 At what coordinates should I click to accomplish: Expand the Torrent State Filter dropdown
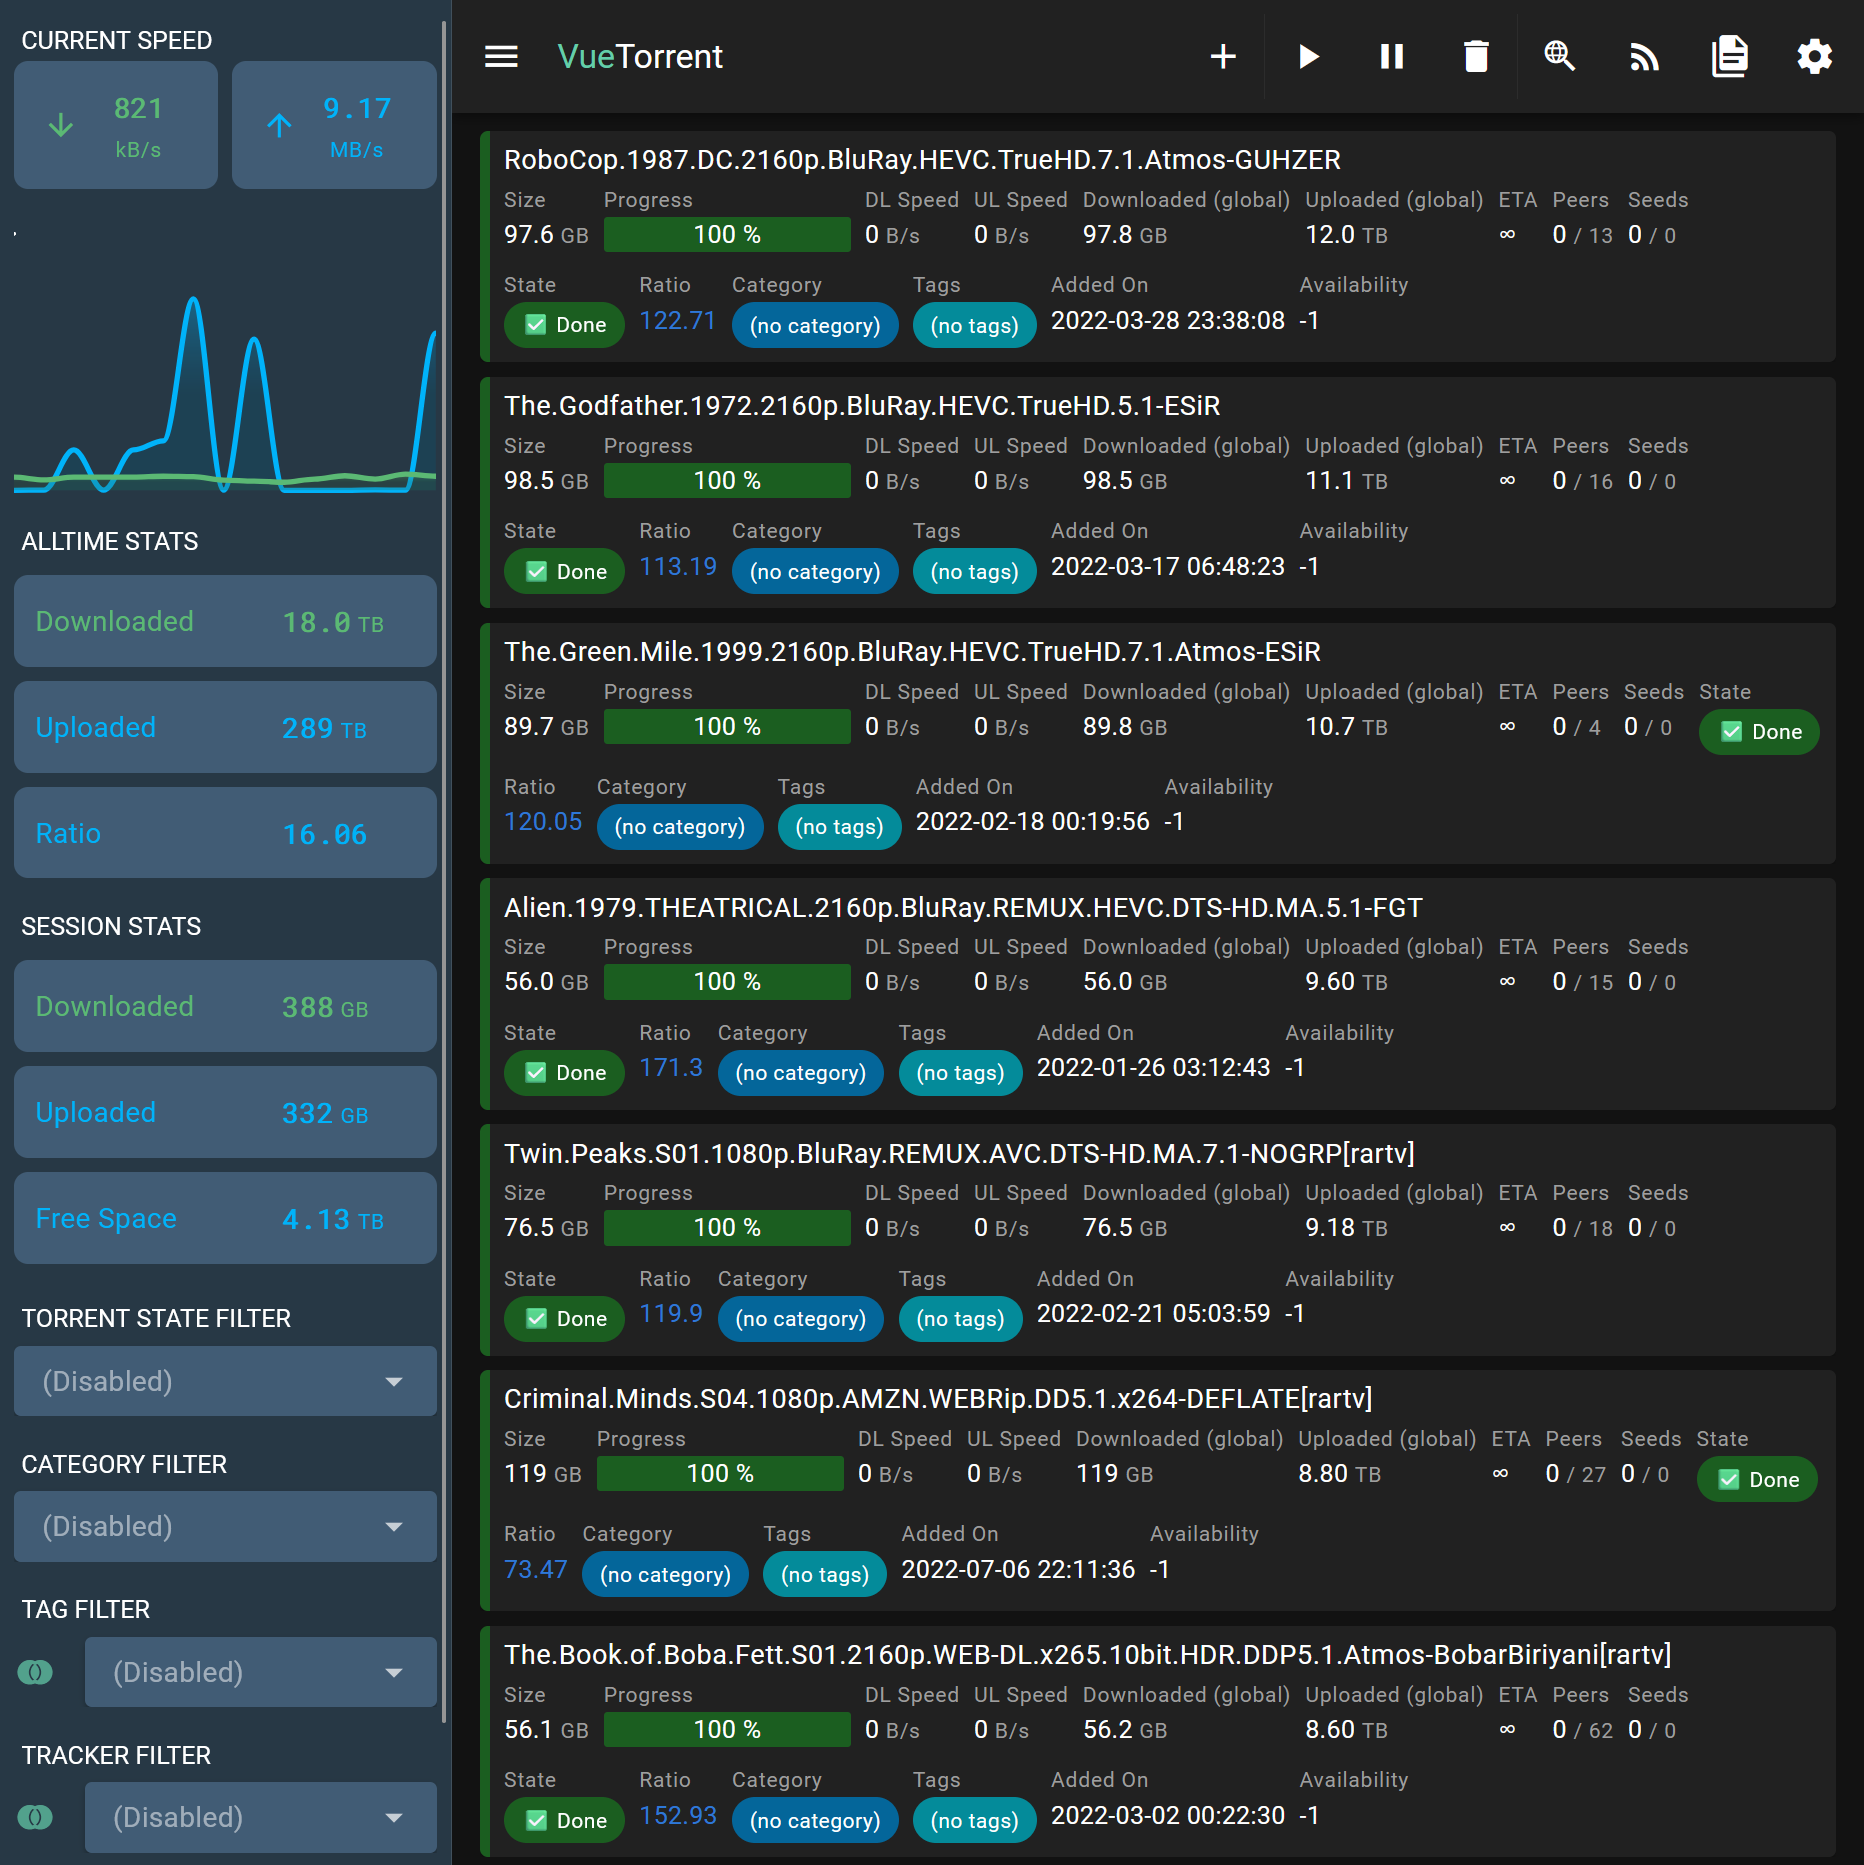point(225,1381)
